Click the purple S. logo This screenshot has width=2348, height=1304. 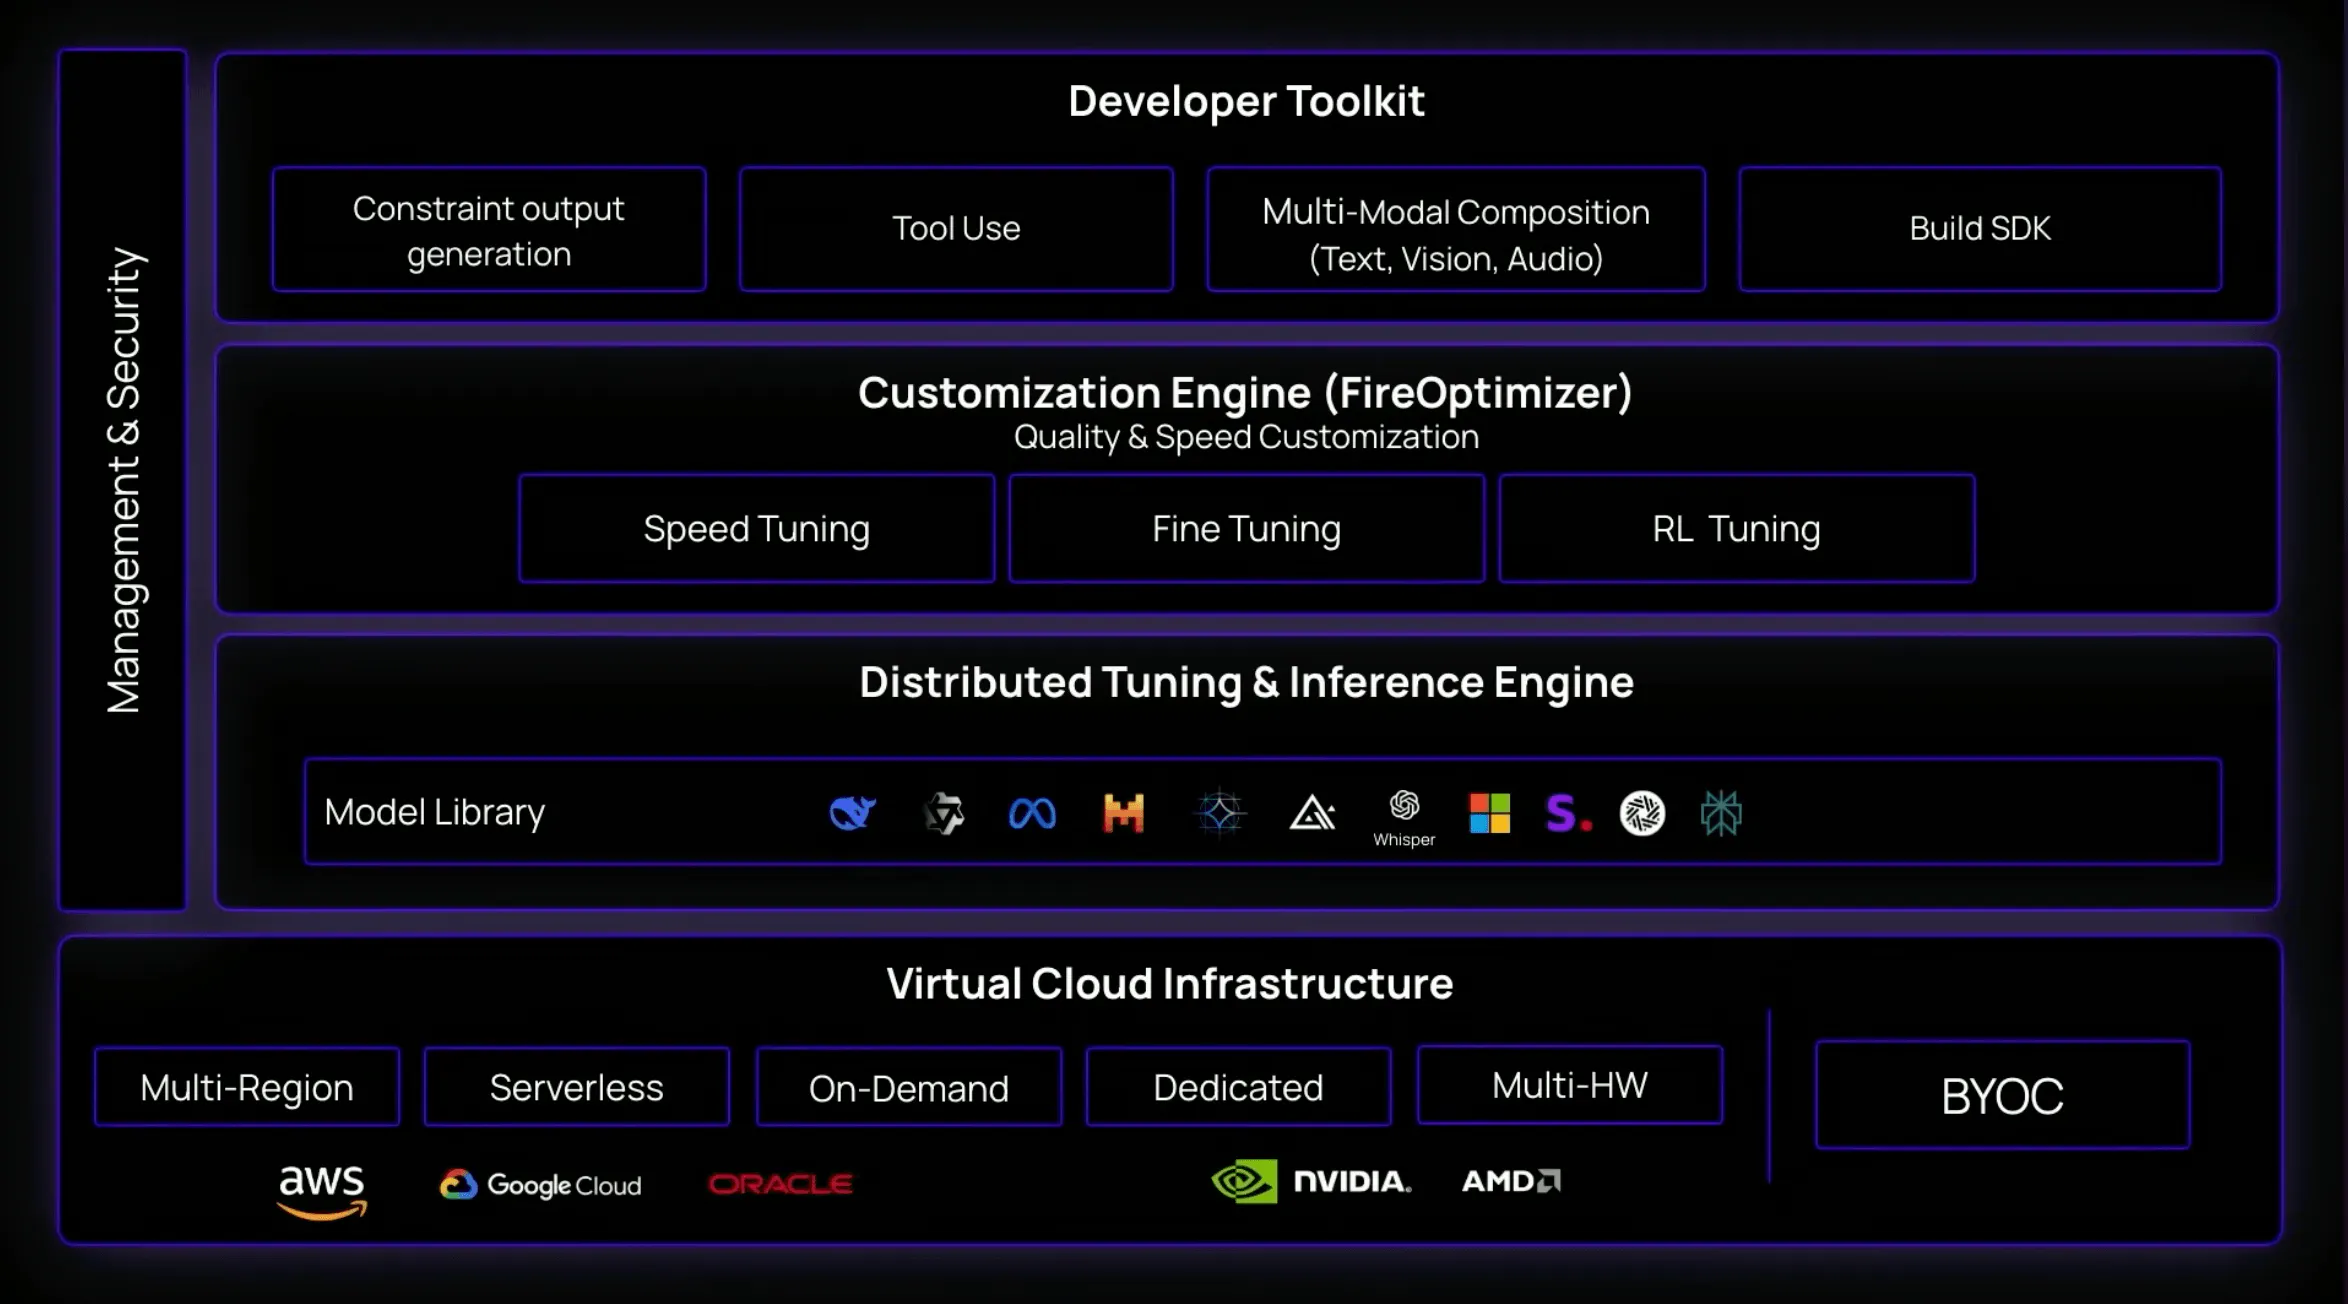click(x=1568, y=814)
